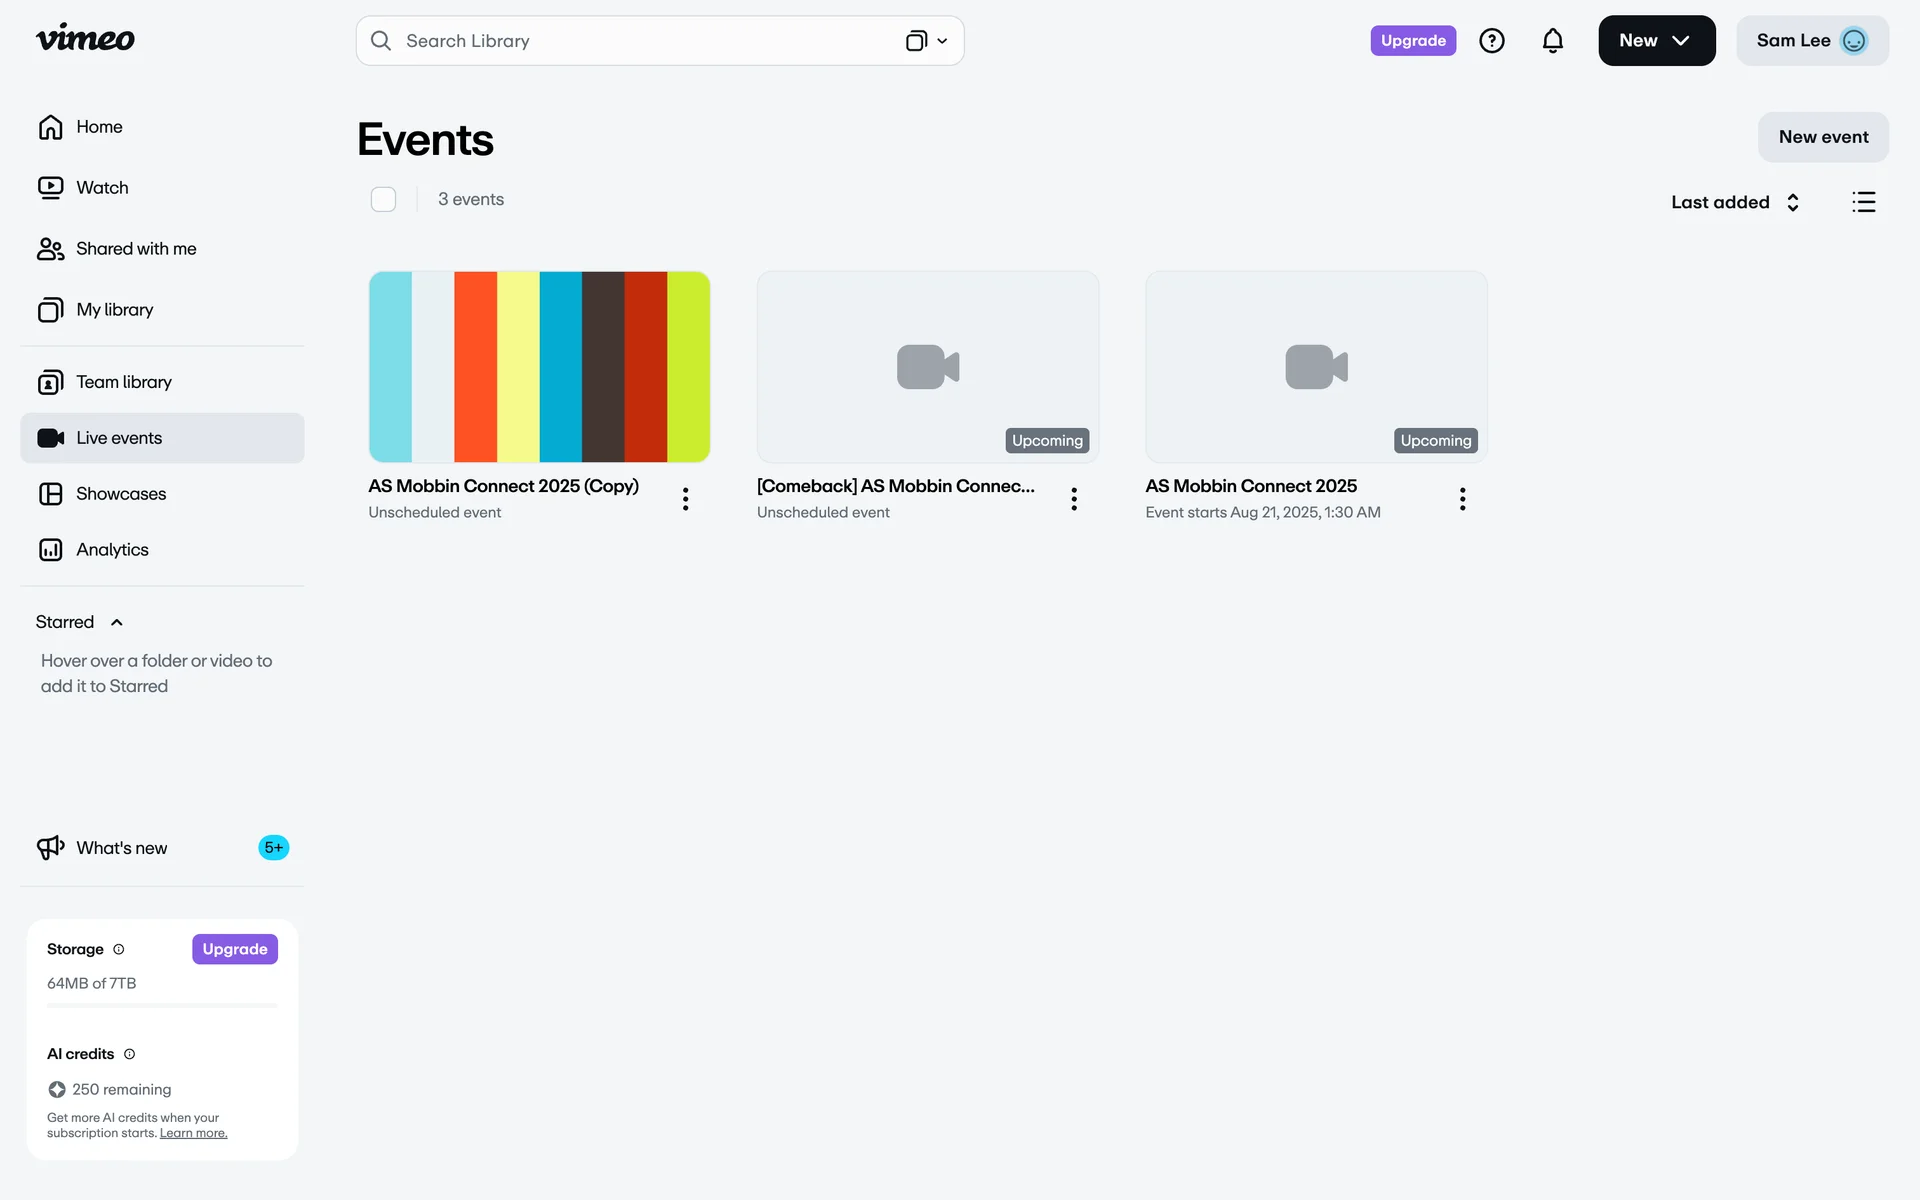Click the Vimeo logo

(85, 39)
